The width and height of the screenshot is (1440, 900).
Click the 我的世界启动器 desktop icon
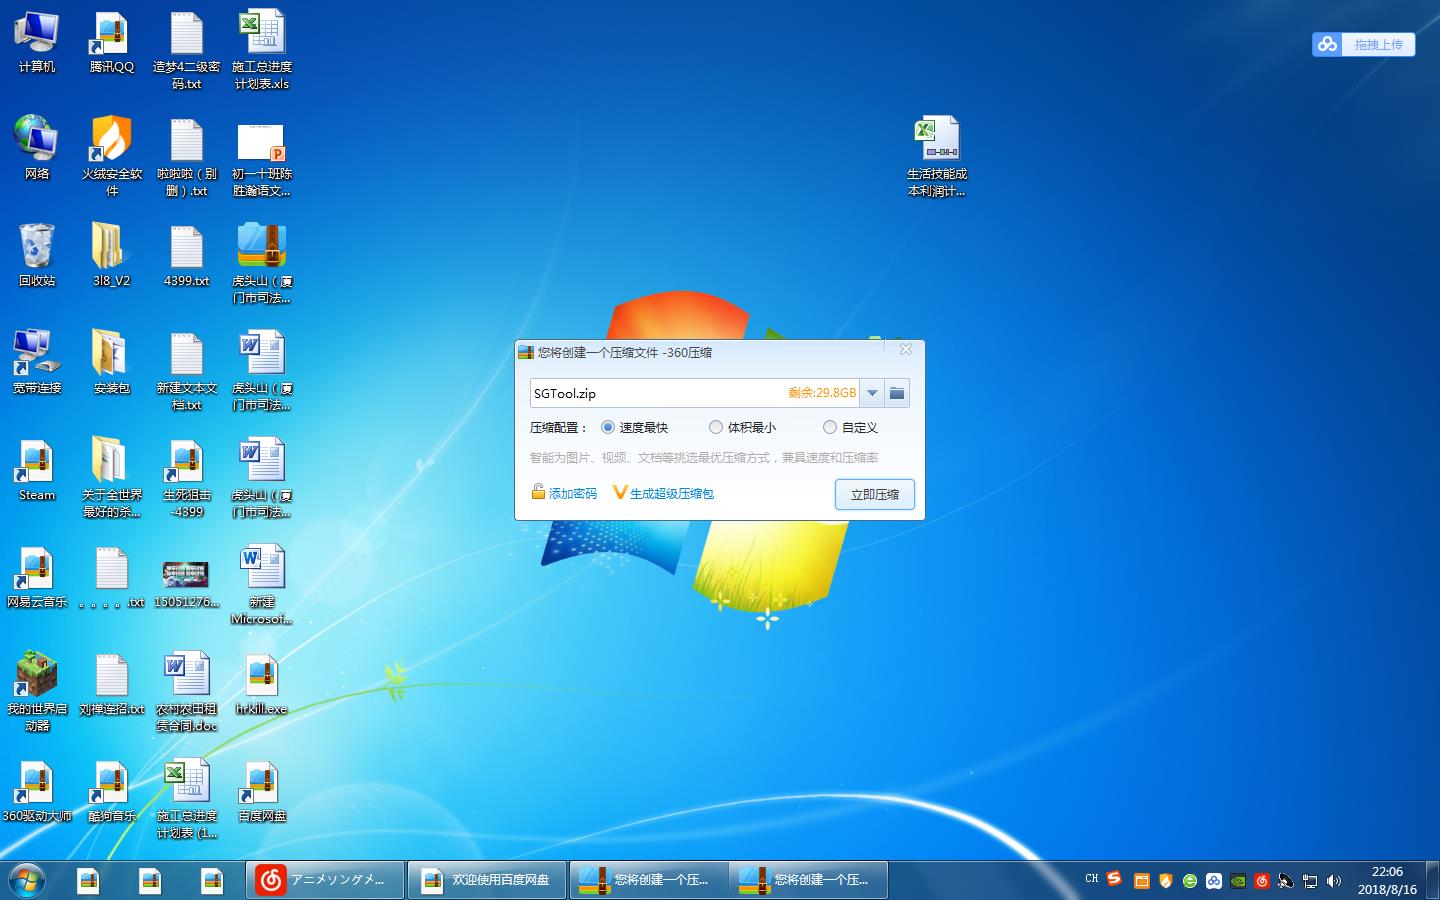point(37,677)
